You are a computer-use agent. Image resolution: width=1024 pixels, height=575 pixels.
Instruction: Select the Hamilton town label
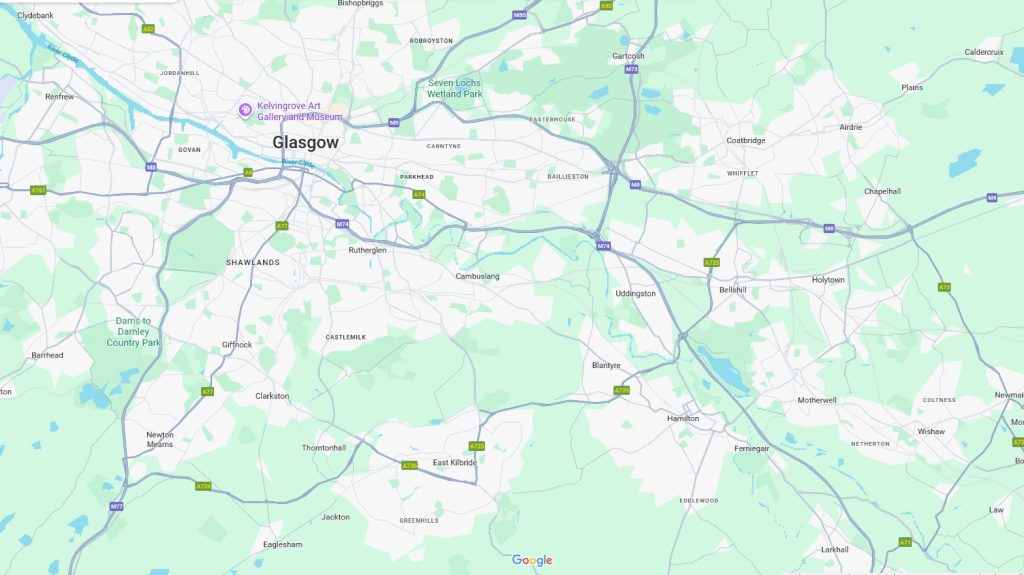click(683, 418)
